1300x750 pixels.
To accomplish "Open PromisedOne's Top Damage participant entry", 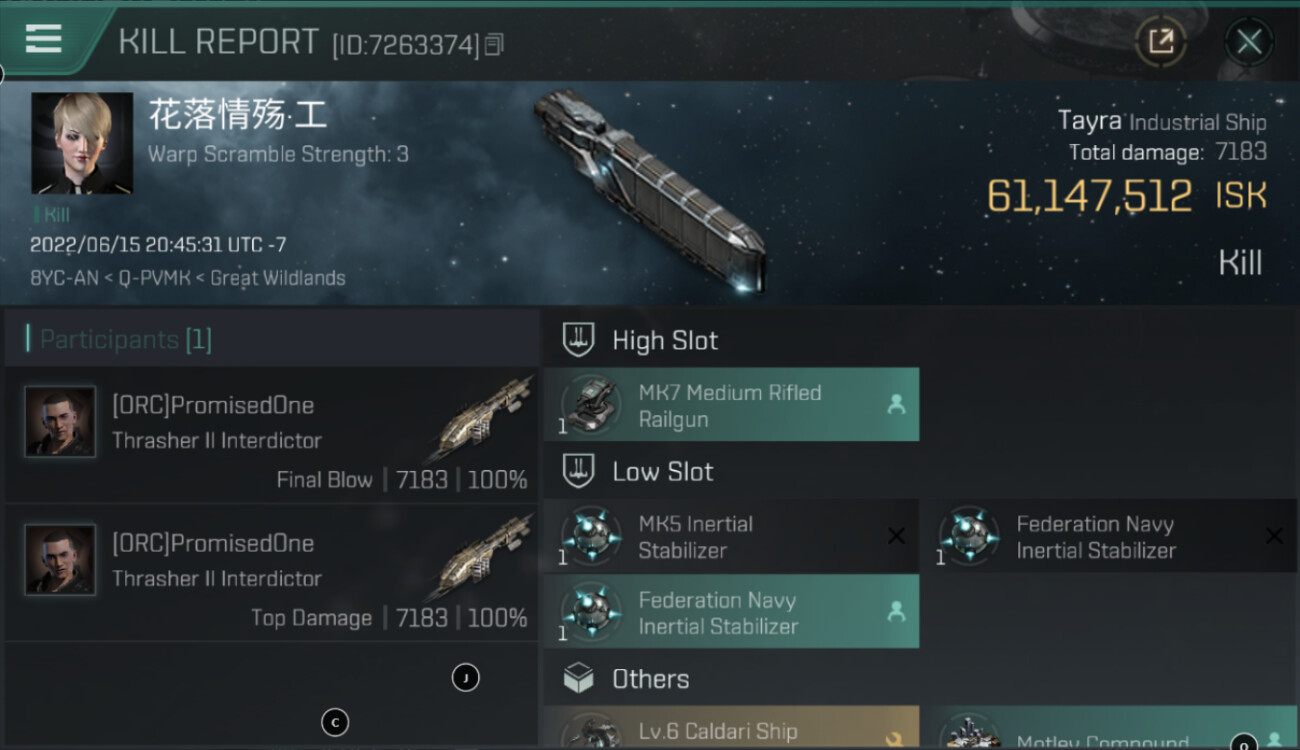I will (x=272, y=573).
